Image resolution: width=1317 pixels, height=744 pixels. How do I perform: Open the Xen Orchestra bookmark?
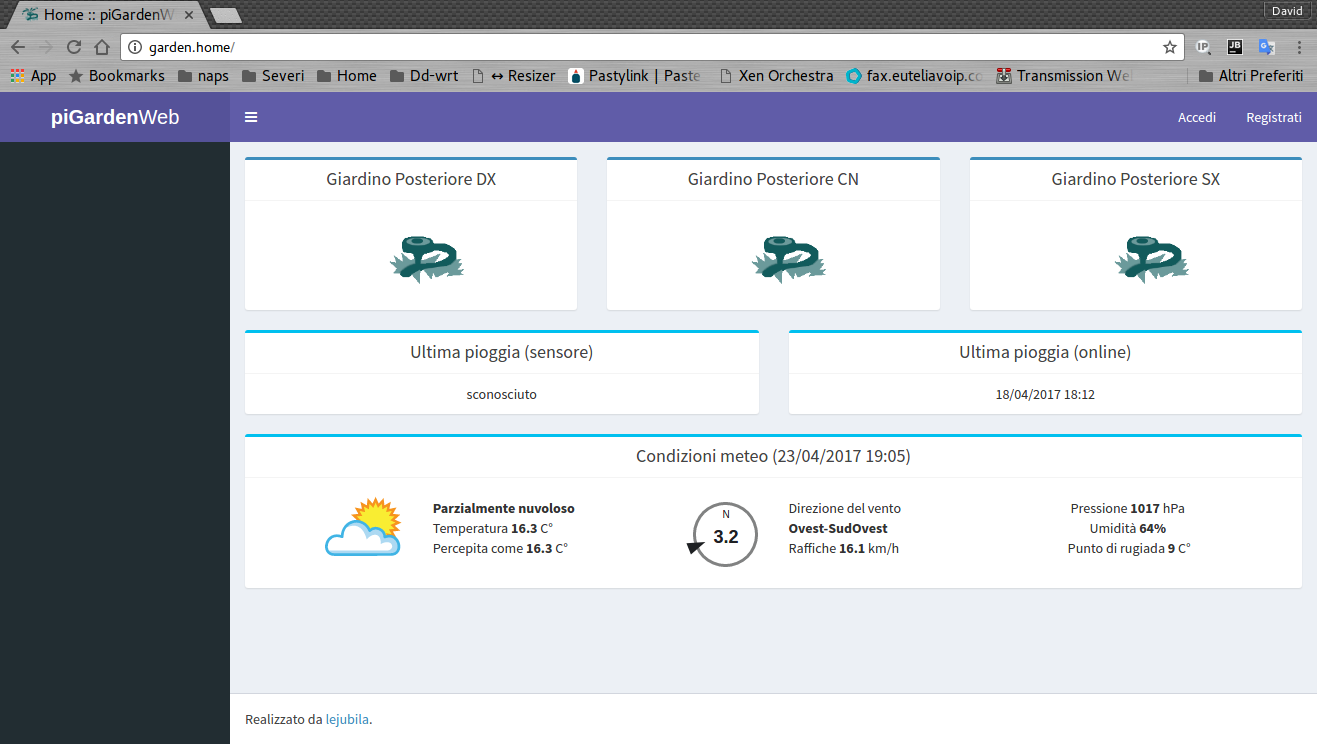coord(776,76)
